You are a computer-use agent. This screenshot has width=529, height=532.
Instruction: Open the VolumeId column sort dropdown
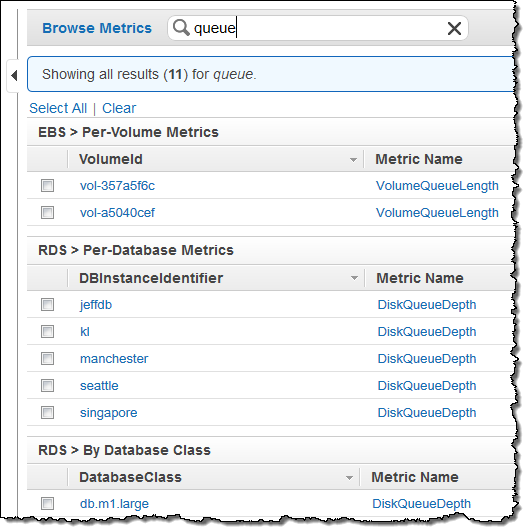[353, 159]
